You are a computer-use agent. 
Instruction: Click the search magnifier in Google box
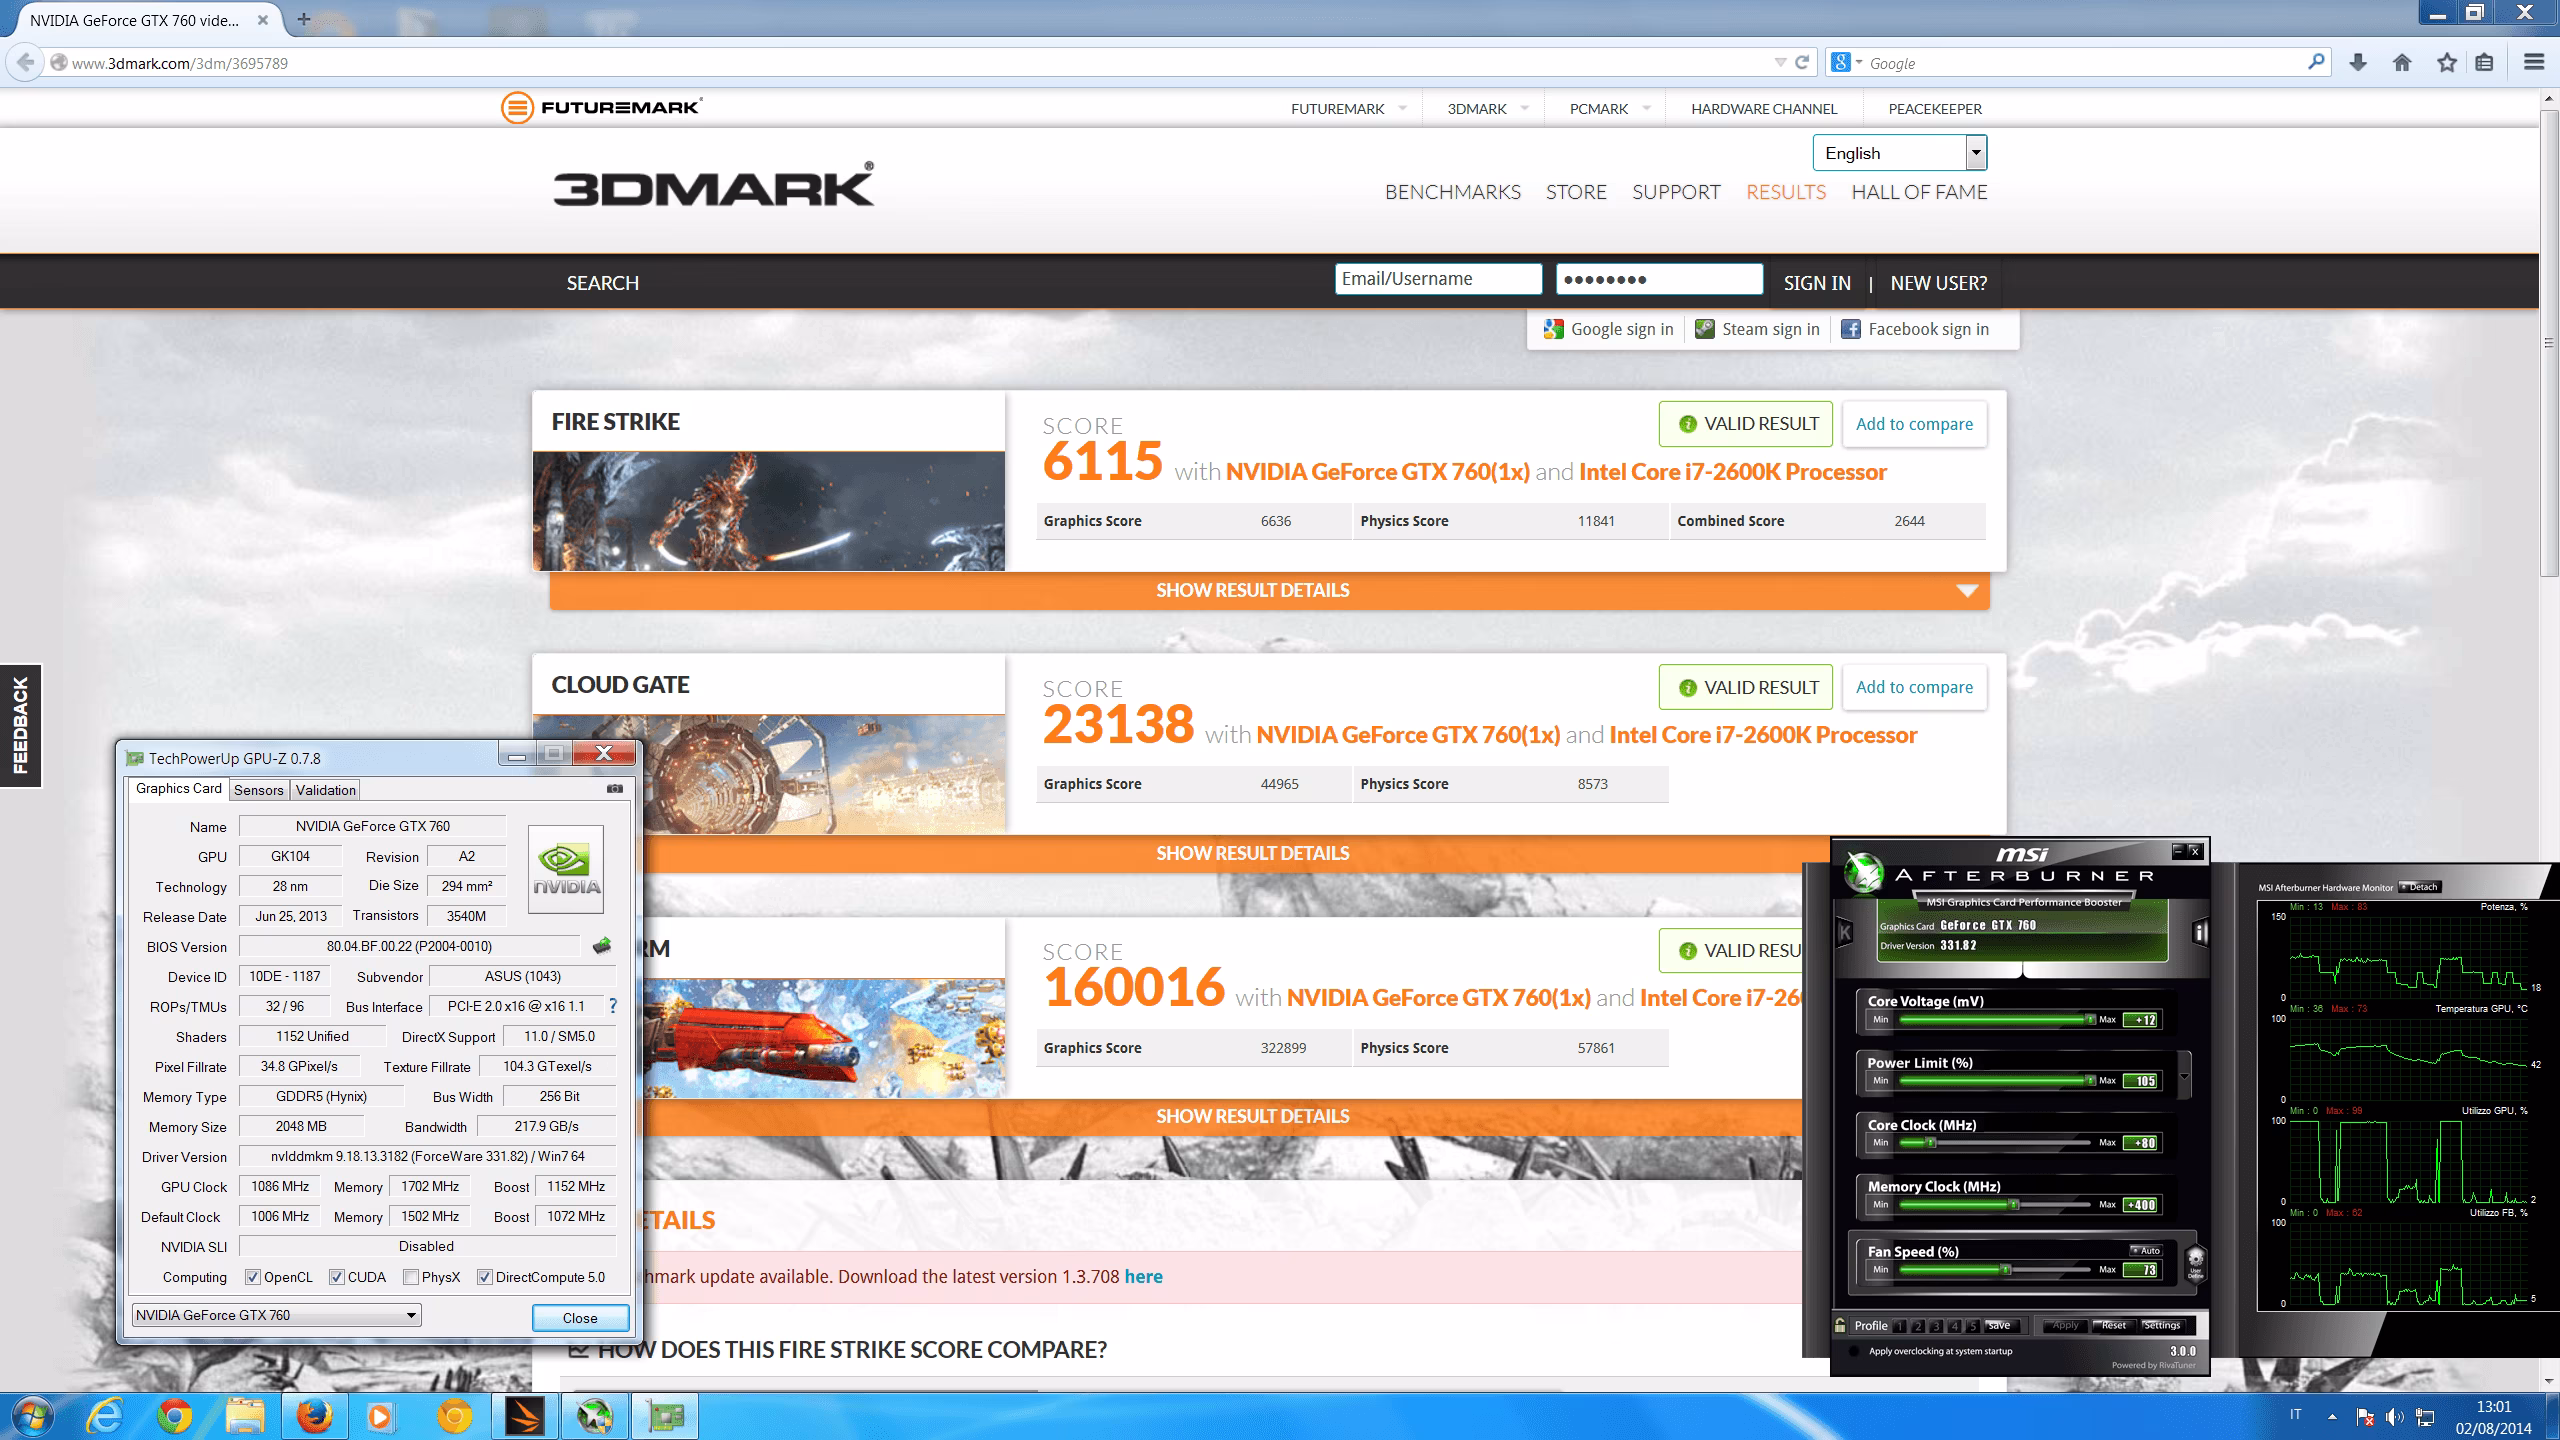coord(2316,62)
